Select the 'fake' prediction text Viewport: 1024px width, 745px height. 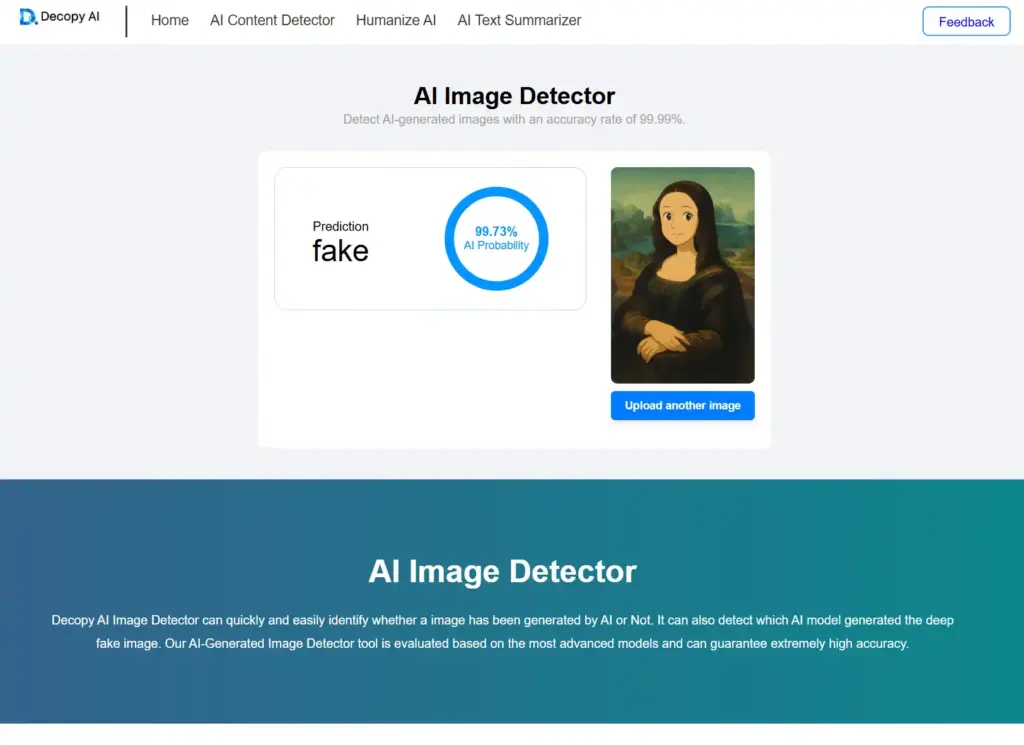(x=340, y=251)
